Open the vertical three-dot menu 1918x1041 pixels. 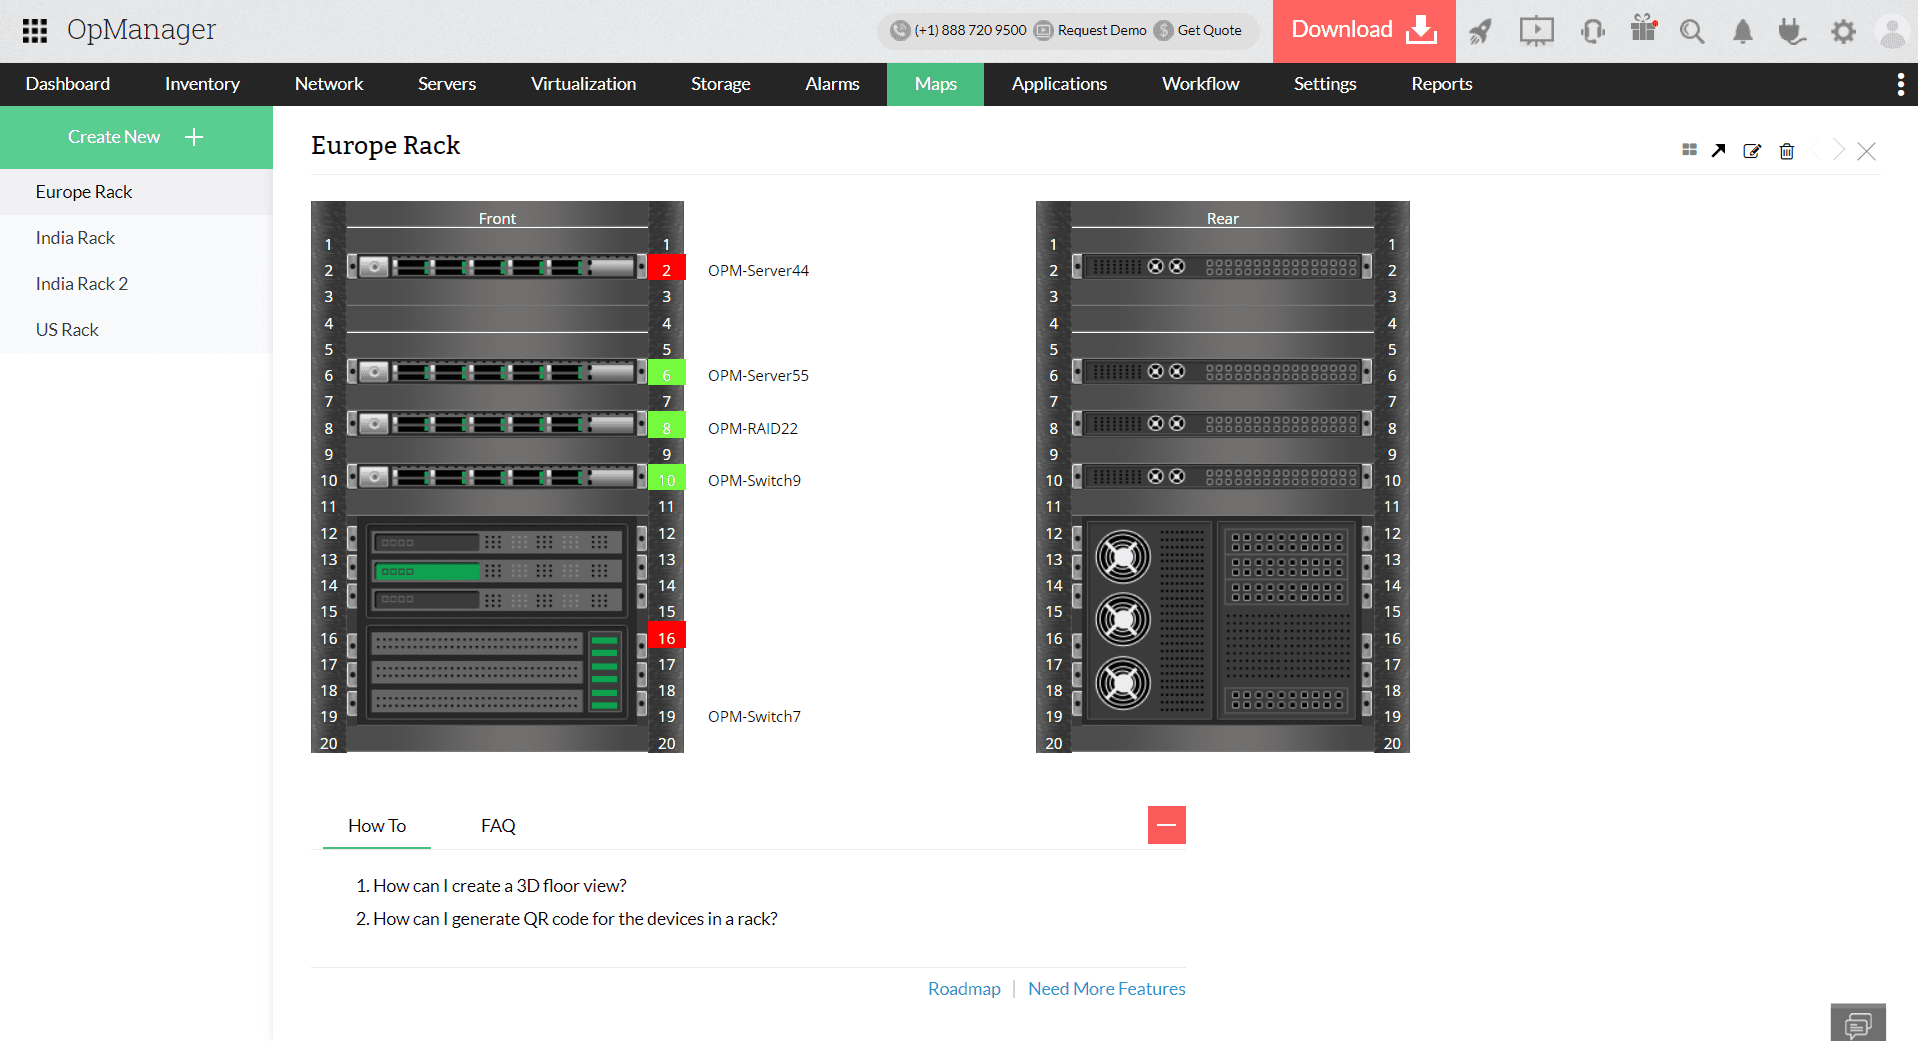coord(1900,84)
